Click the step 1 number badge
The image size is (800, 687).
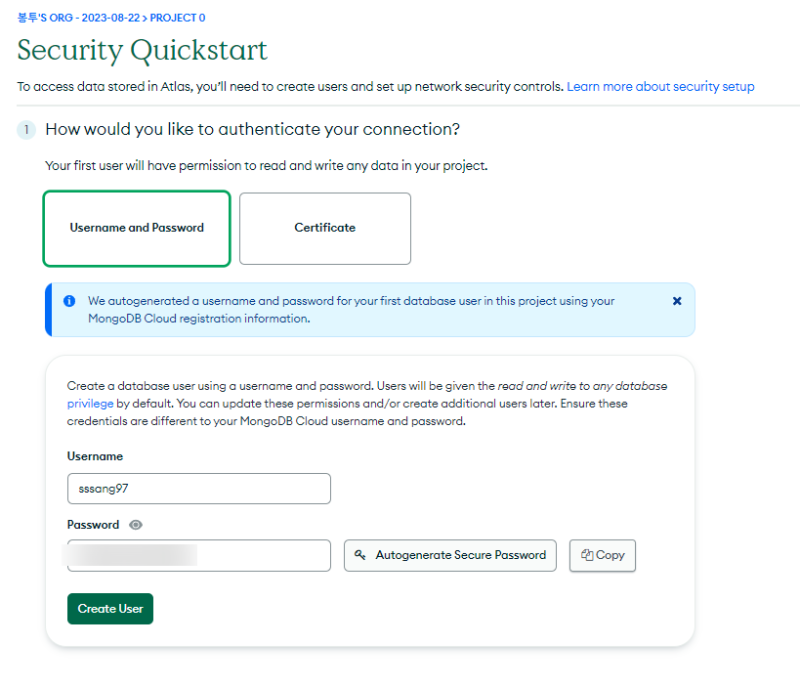27,130
